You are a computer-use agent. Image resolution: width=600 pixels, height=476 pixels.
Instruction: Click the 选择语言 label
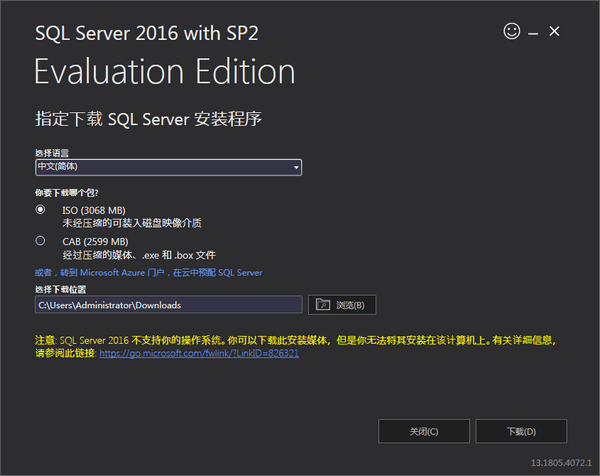[52, 153]
